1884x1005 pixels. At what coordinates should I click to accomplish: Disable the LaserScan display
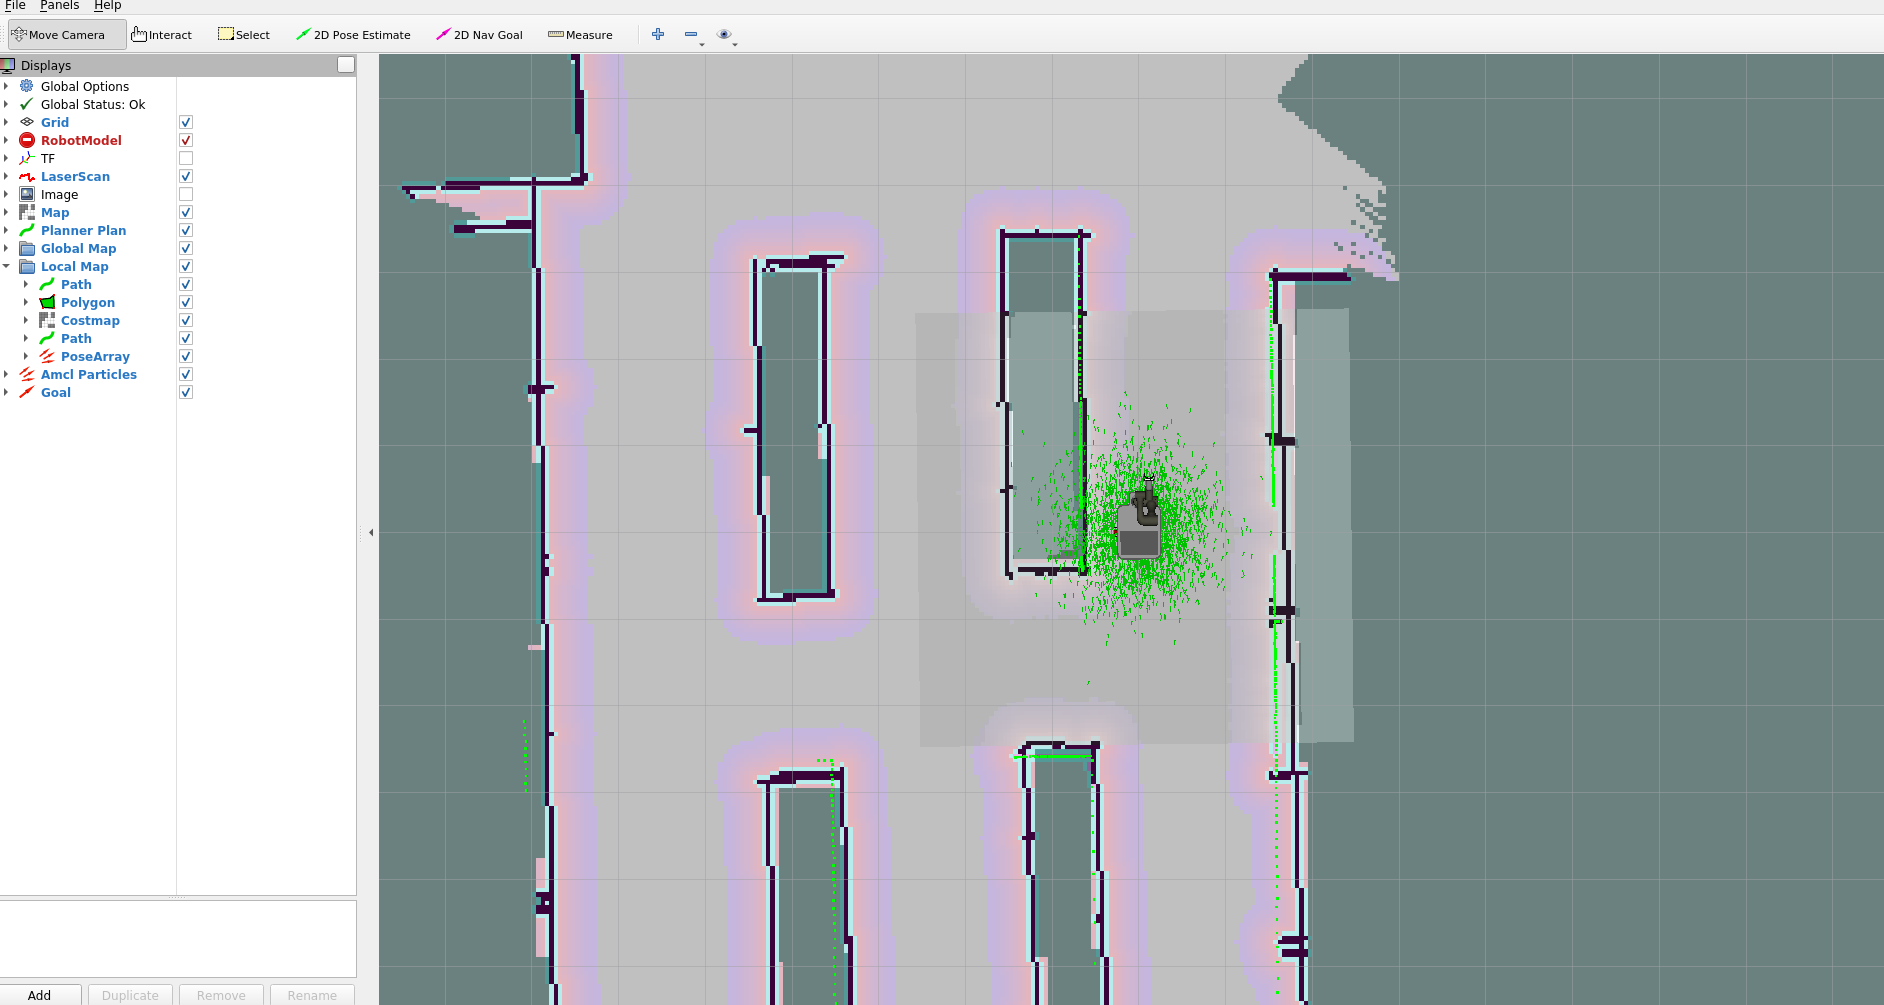pos(186,175)
